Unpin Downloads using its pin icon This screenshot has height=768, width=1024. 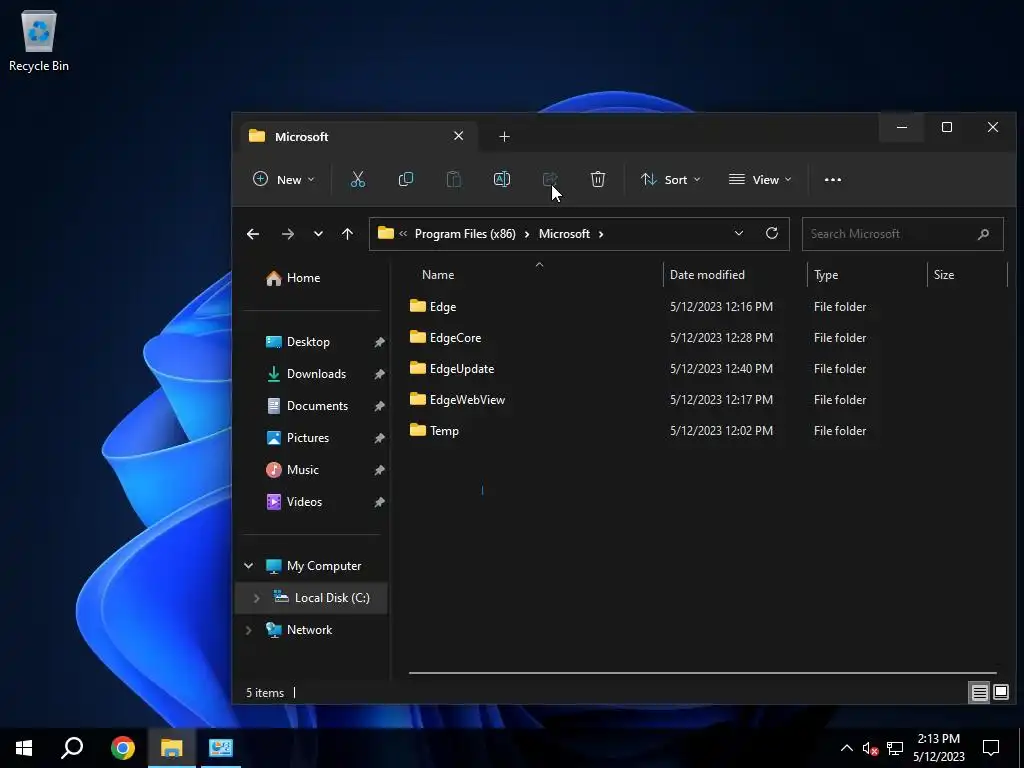(379, 374)
